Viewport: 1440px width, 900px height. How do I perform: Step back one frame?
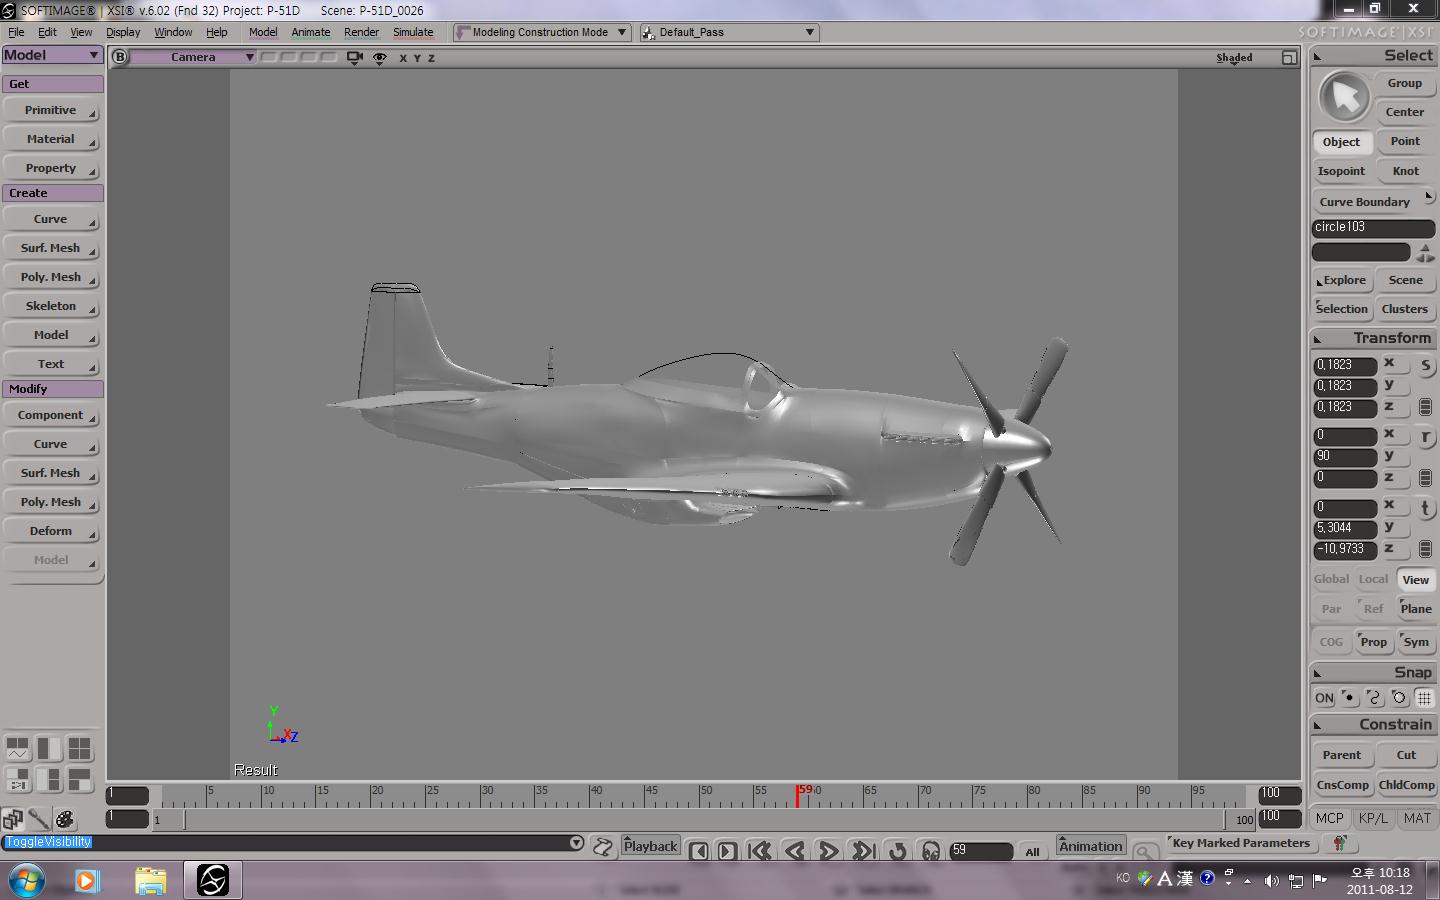[699, 851]
